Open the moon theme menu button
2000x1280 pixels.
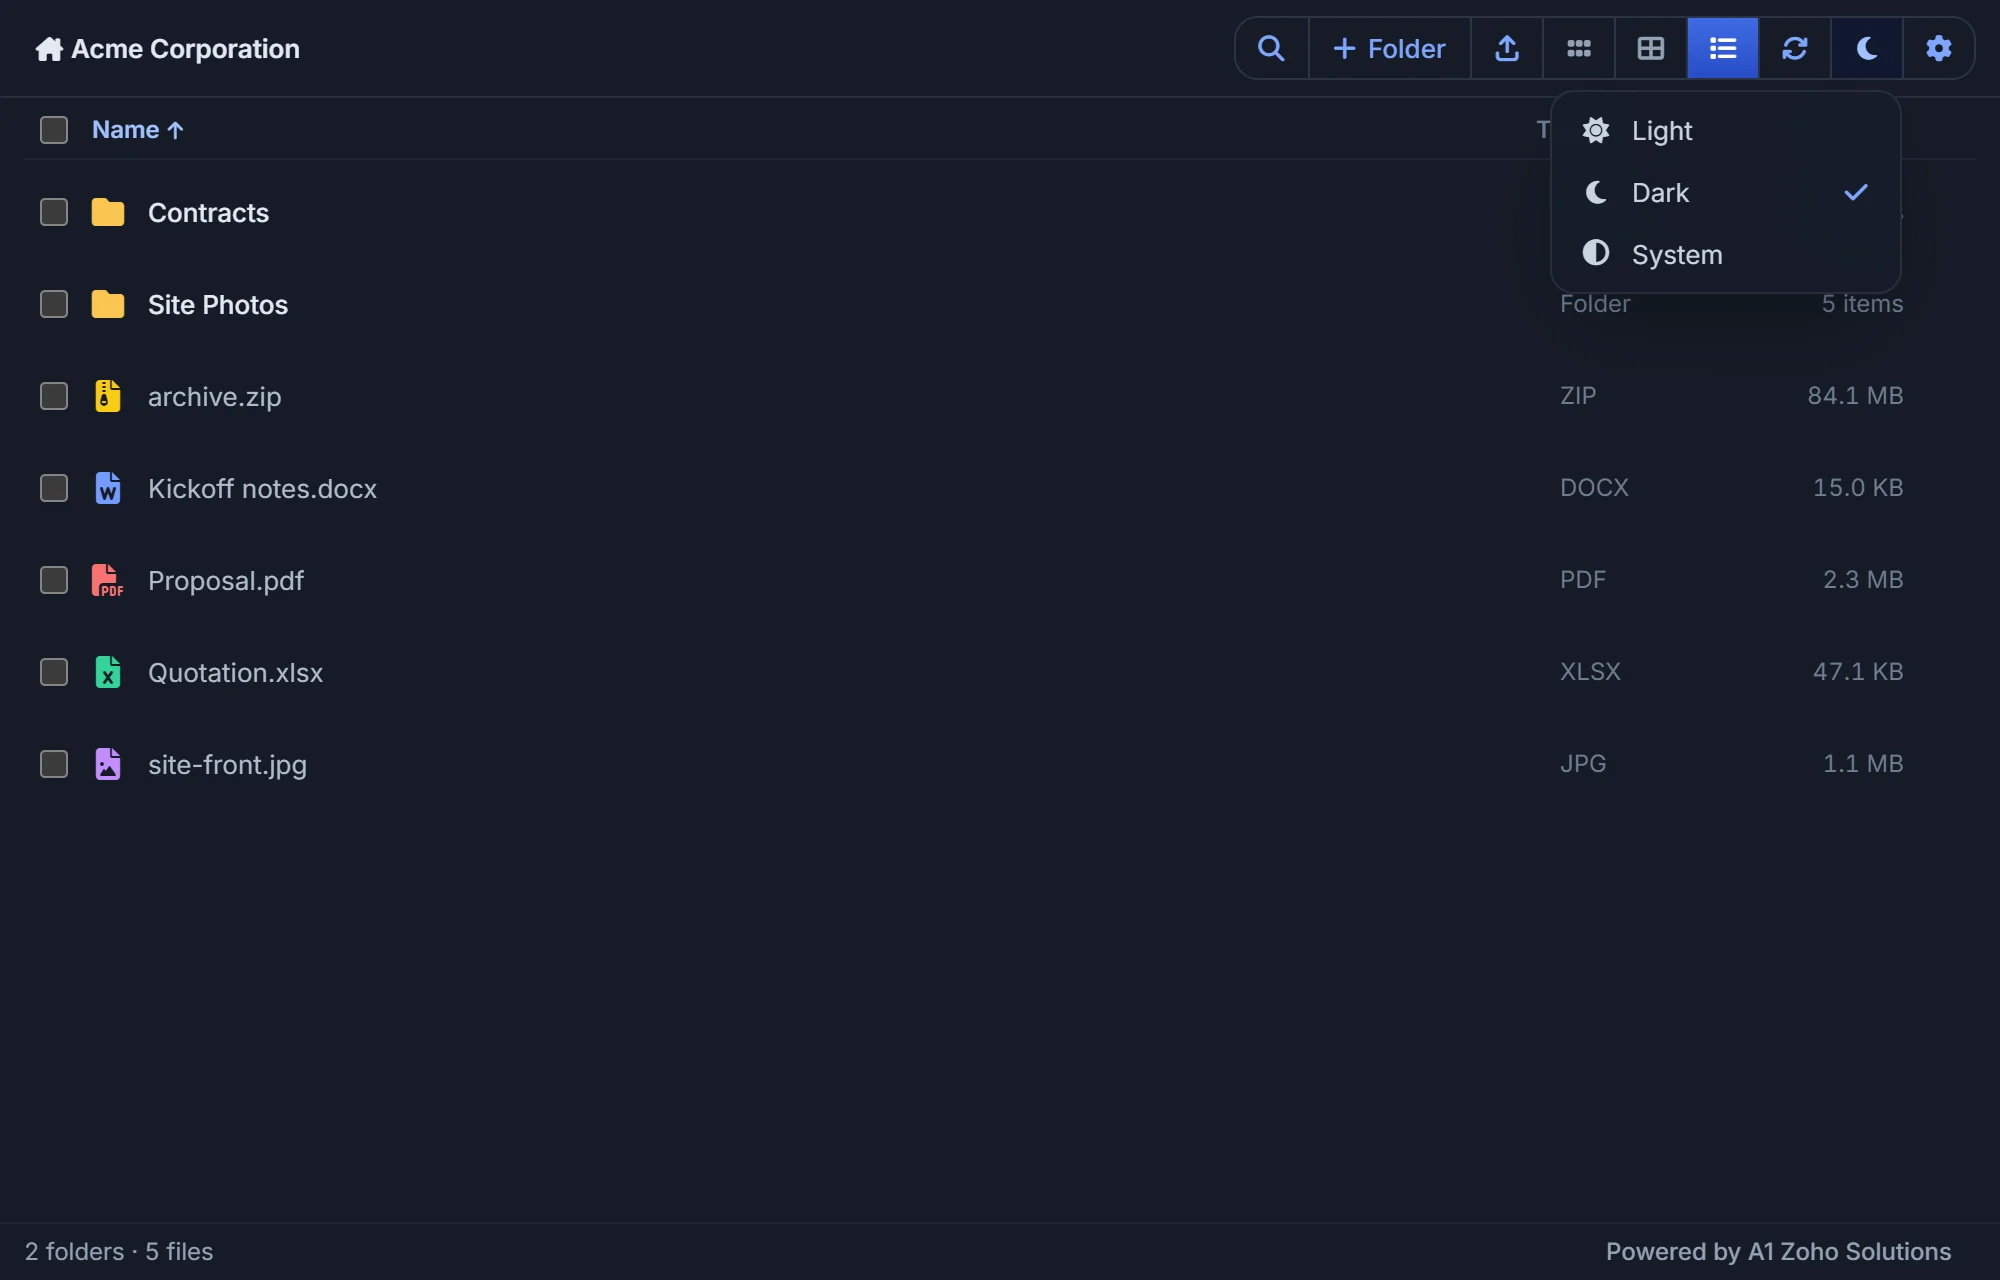point(1867,48)
